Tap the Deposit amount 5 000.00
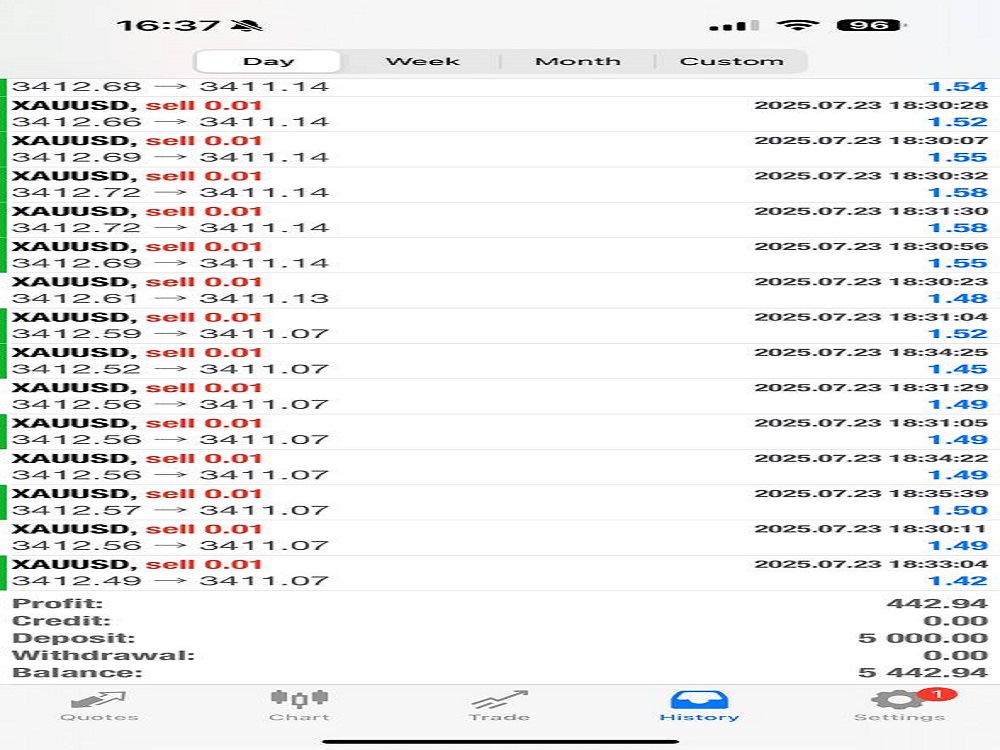This screenshot has height=750, width=1000. [923, 638]
